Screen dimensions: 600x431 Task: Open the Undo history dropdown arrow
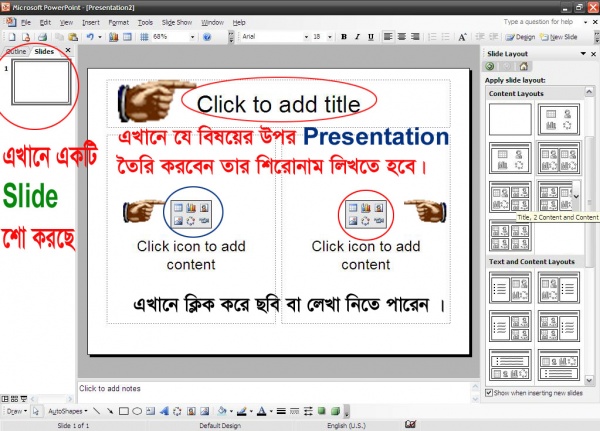100,37
